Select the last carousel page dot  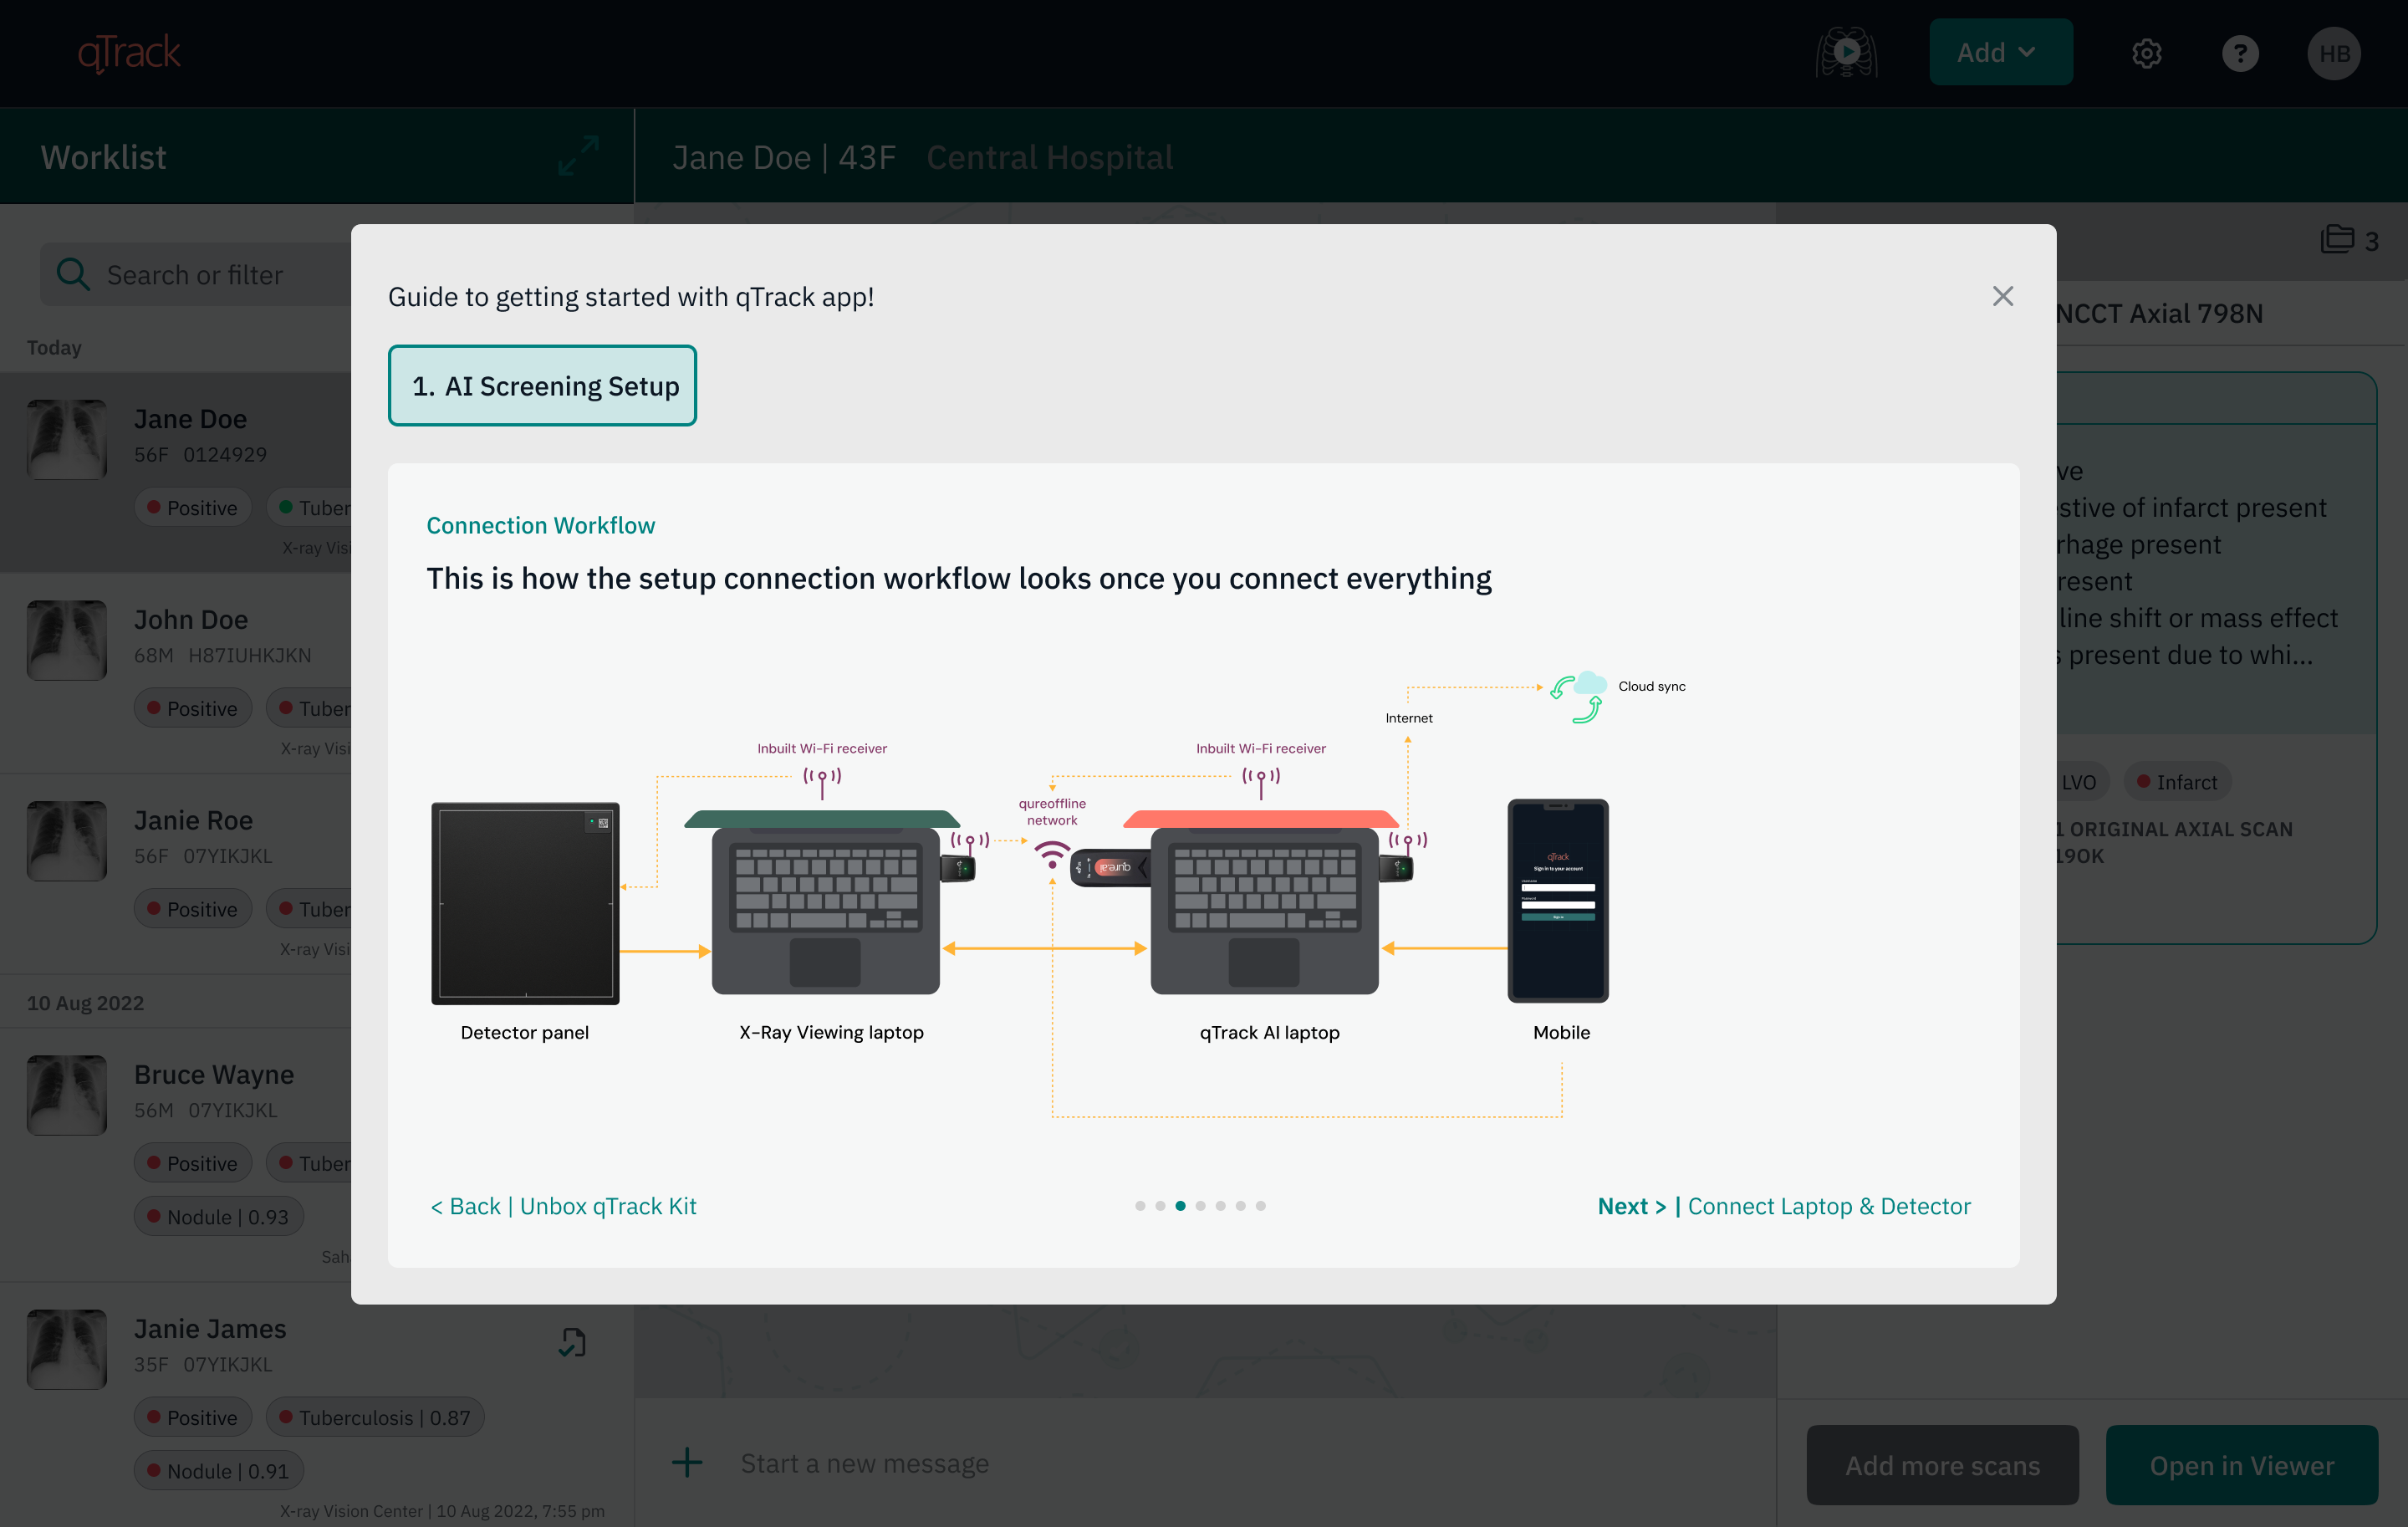click(1260, 1206)
